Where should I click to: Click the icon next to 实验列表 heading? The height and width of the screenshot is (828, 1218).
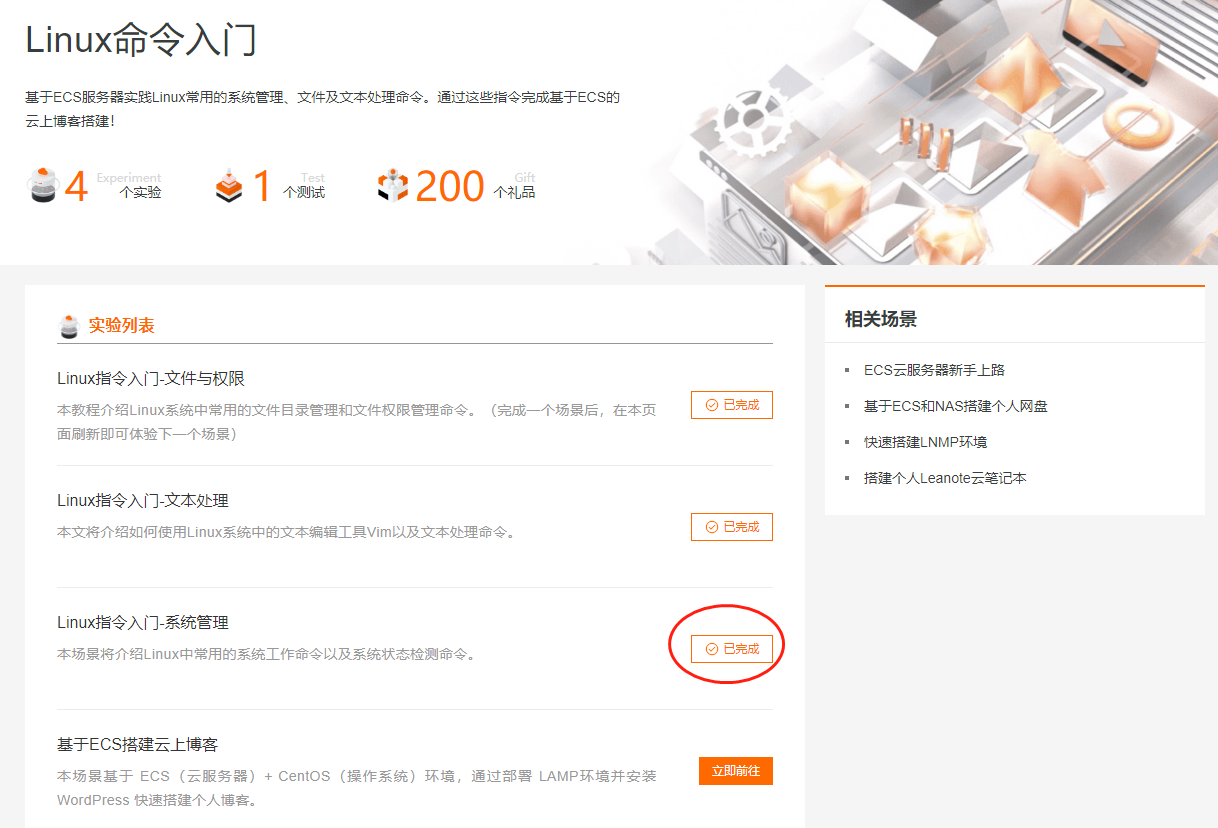click(69, 326)
